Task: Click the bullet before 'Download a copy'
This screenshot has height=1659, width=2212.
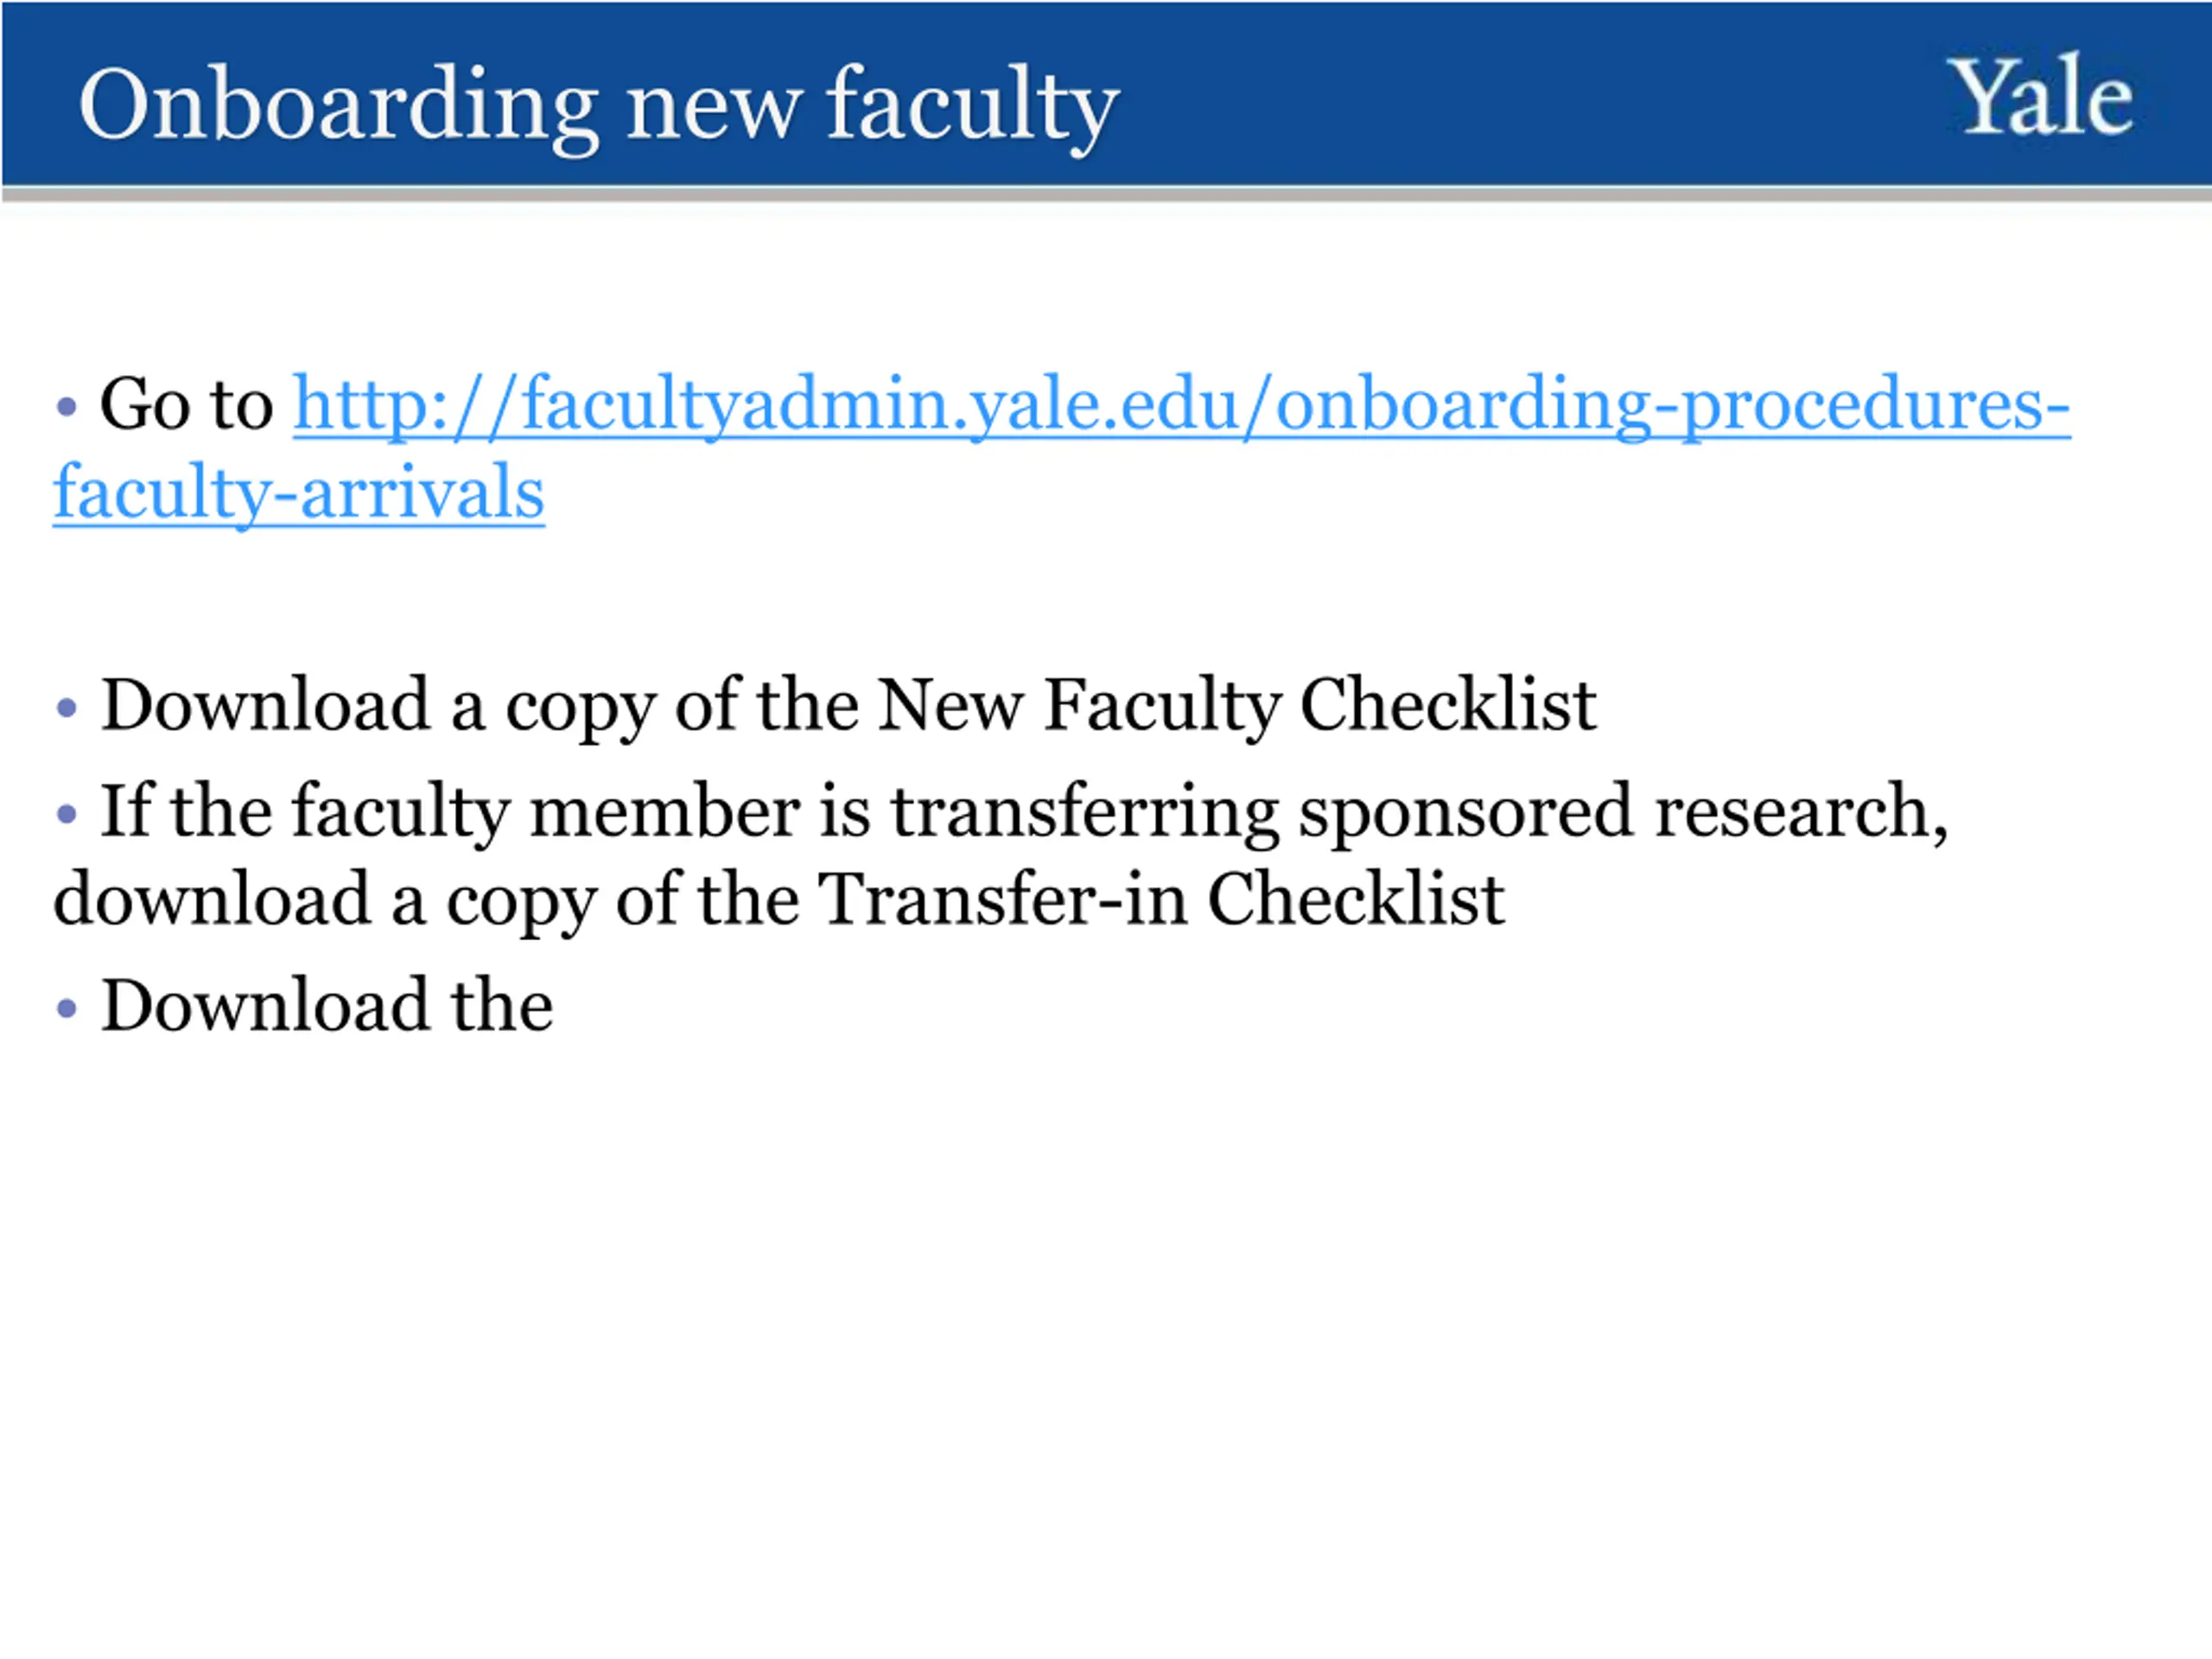Action: click(x=67, y=709)
